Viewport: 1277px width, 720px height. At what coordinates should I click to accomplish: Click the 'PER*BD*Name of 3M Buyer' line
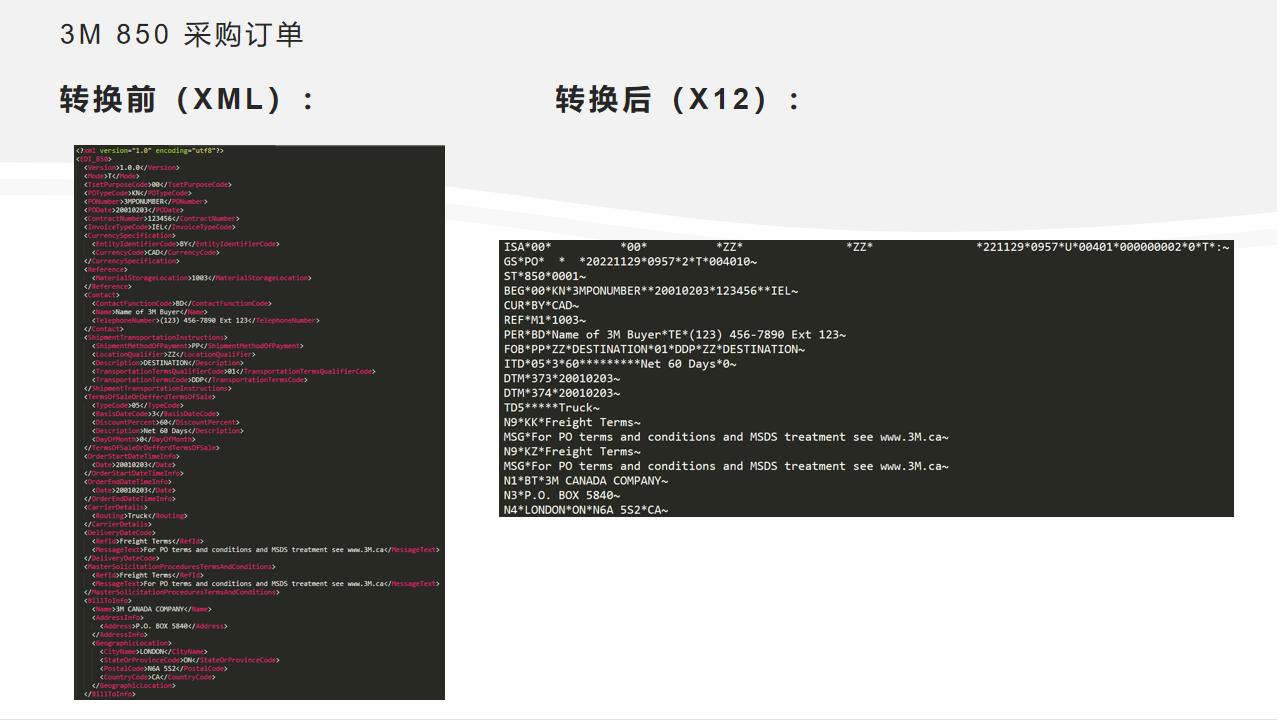click(675, 335)
